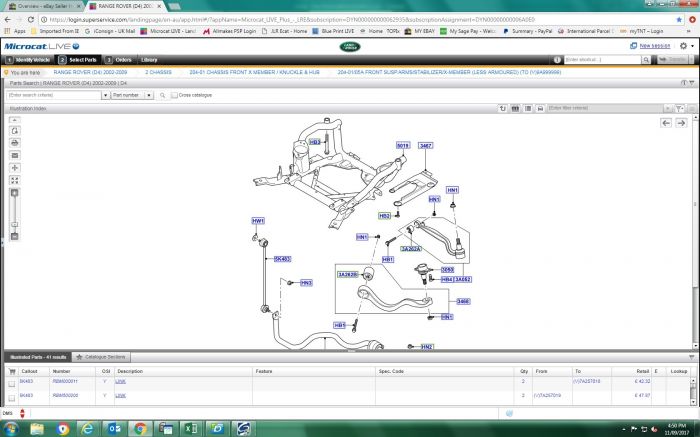Click the 5019 callout on diagram
This screenshot has width=700, height=437.
point(403,146)
